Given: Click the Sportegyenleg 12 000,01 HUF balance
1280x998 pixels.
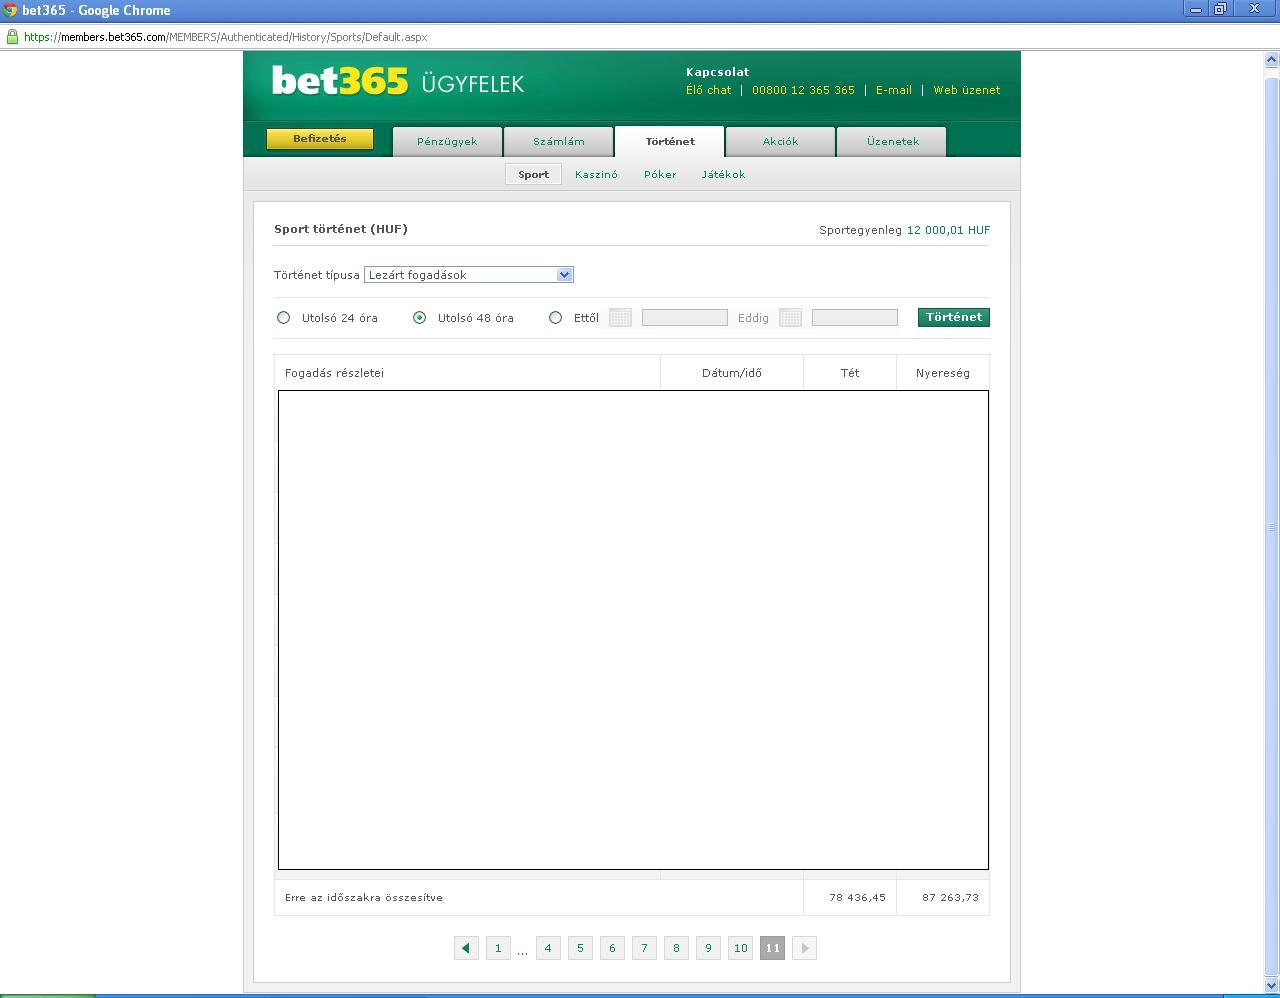Looking at the screenshot, I should click(x=904, y=230).
